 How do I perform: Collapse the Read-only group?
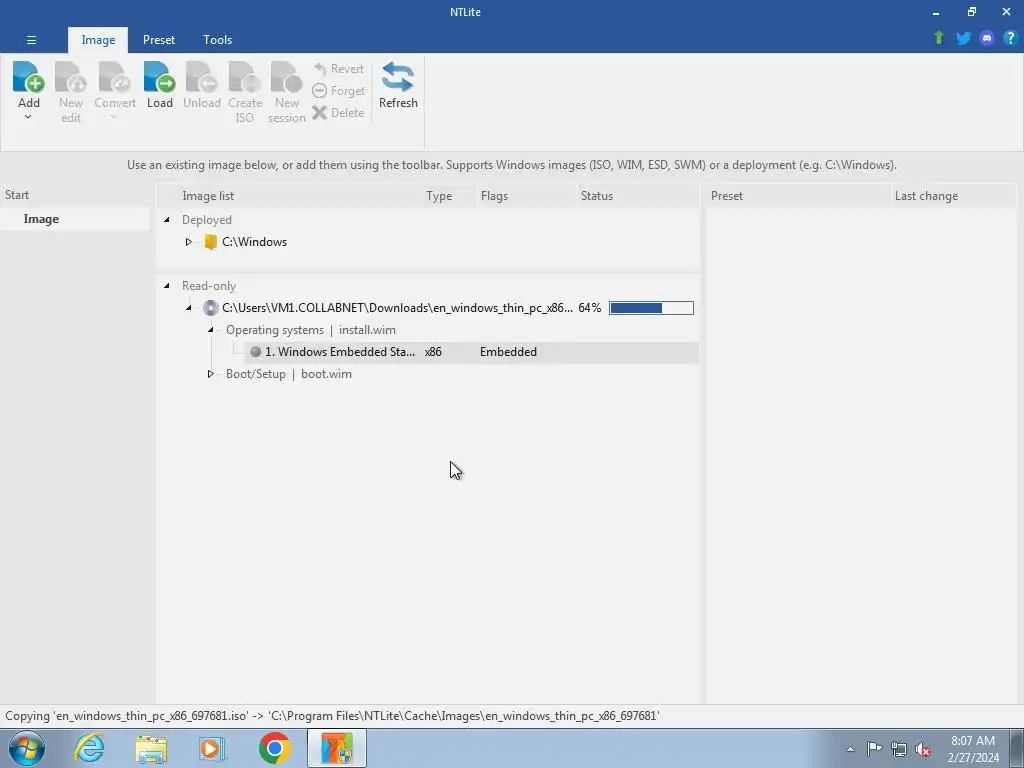(x=167, y=286)
